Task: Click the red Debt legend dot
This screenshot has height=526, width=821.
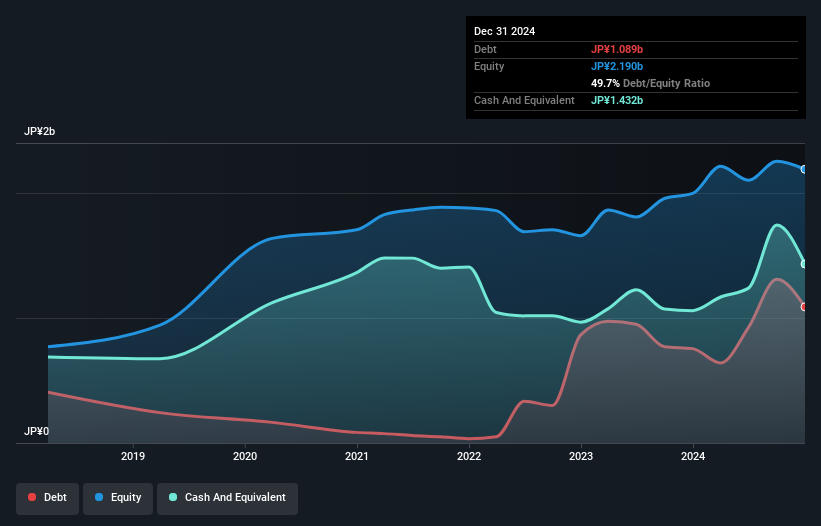Action: pyautogui.click(x=32, y=497)
